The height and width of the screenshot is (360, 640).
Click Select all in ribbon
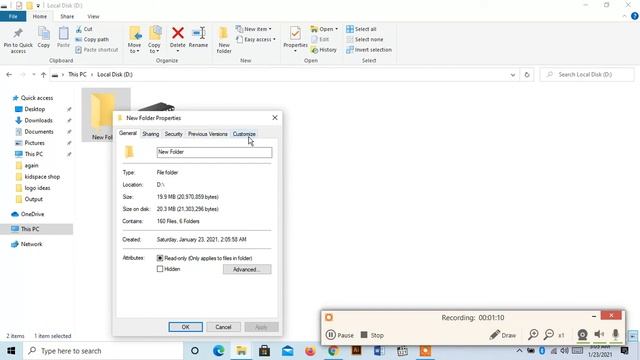[x=361, y=29]
